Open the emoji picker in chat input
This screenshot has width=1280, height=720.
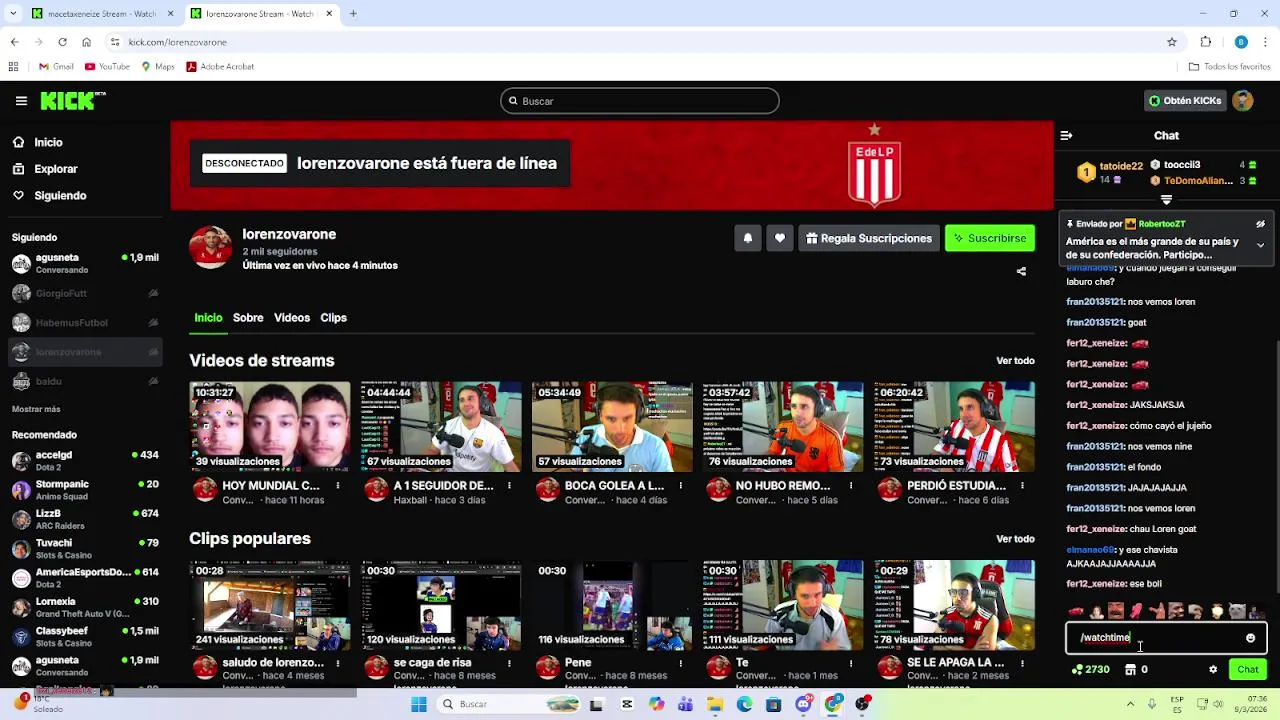[x=1250, y=638]
